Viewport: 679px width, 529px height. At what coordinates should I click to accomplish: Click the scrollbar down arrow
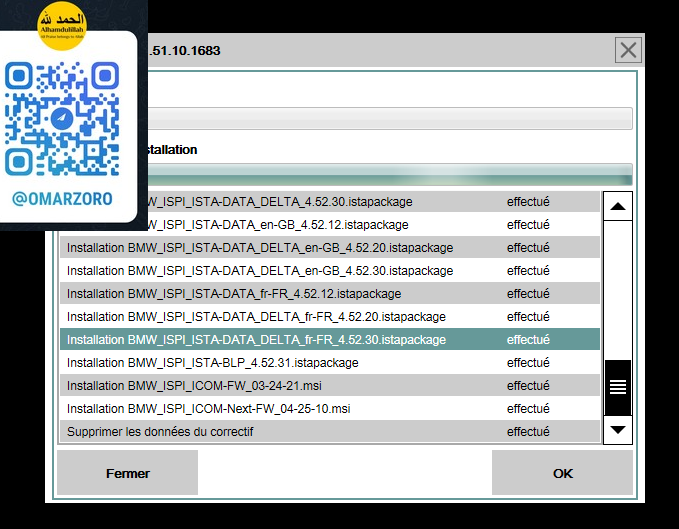pos(618,430)
